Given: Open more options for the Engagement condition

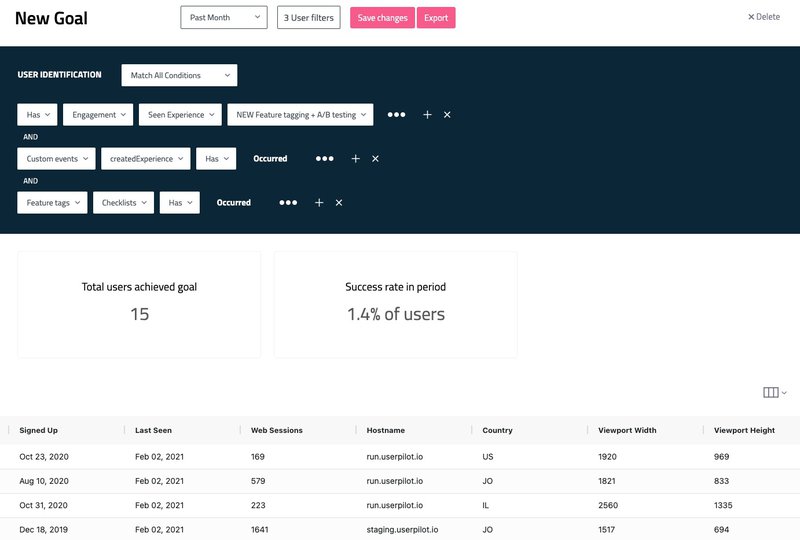Looking at the screenshot, I should 396,115.
